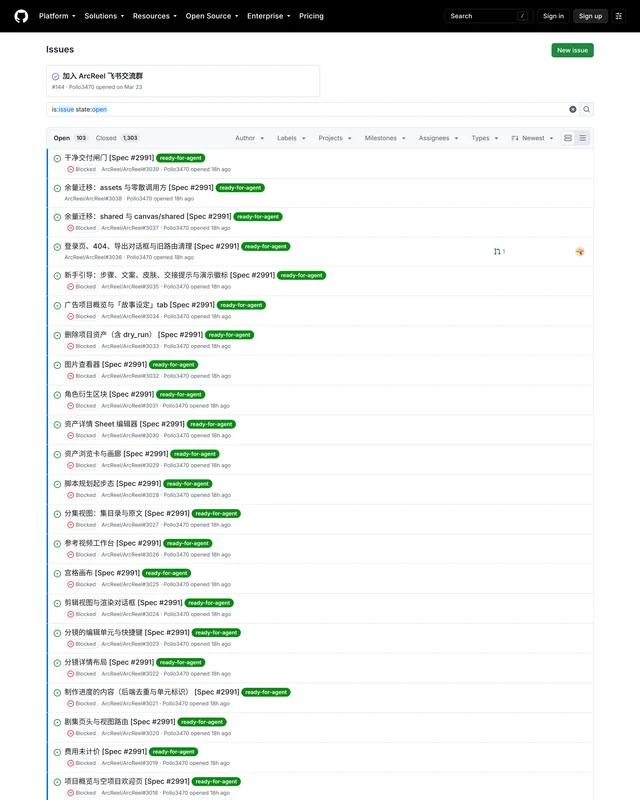Open issue 余量迁移: shared 与 canvas/shared
Viewport: 640px width, 800px height.
tap(148, 216)
